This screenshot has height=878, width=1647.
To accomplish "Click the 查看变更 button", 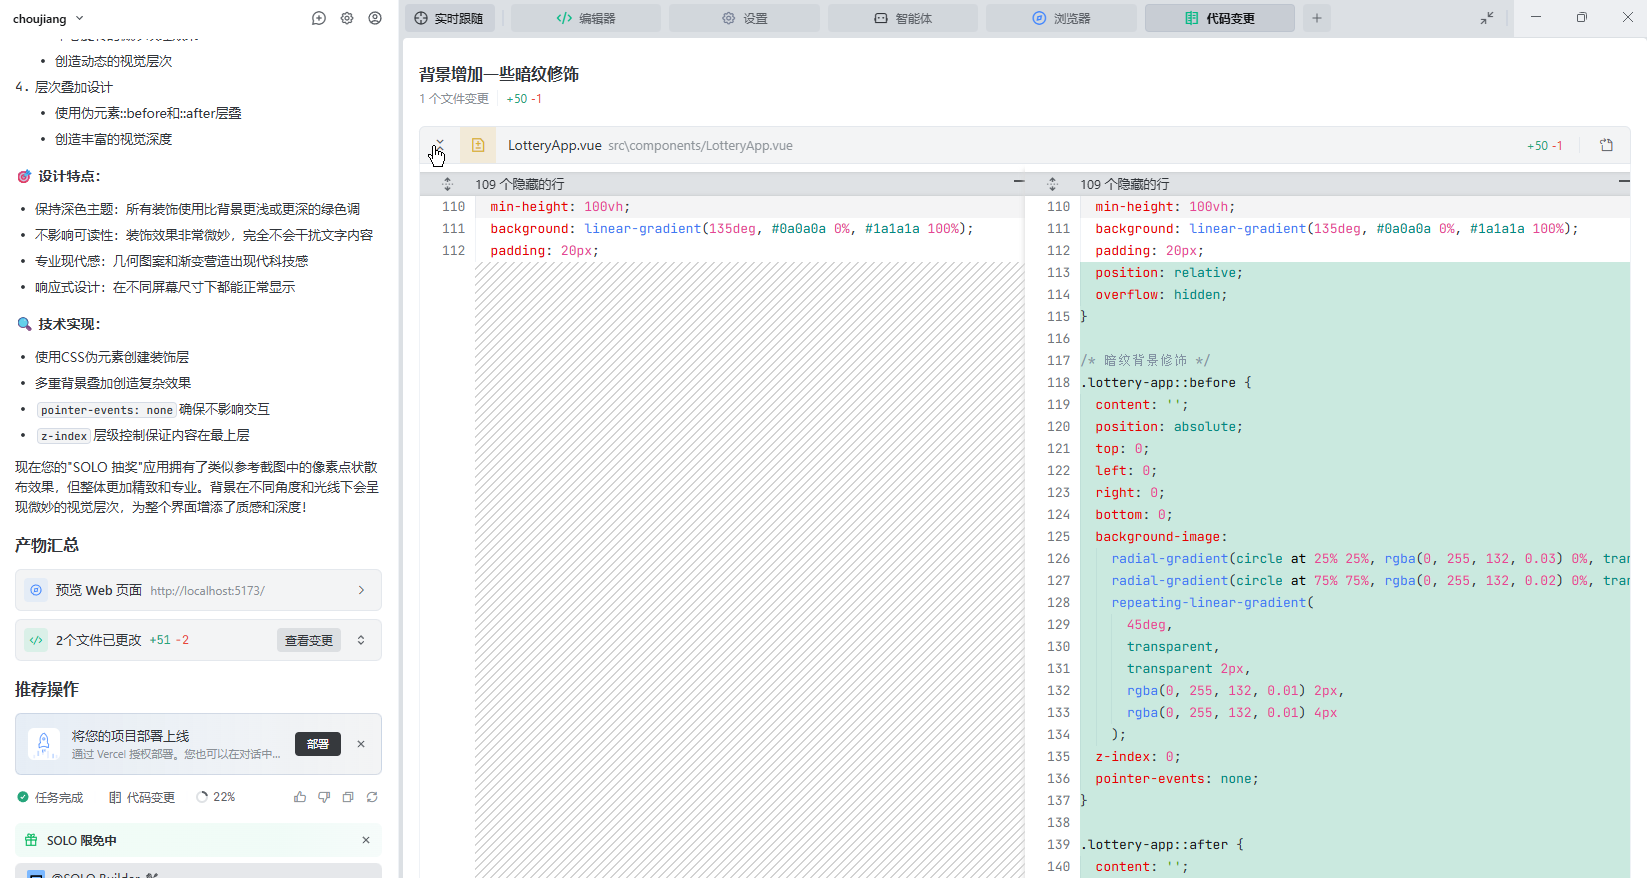I will click(308, 640).
